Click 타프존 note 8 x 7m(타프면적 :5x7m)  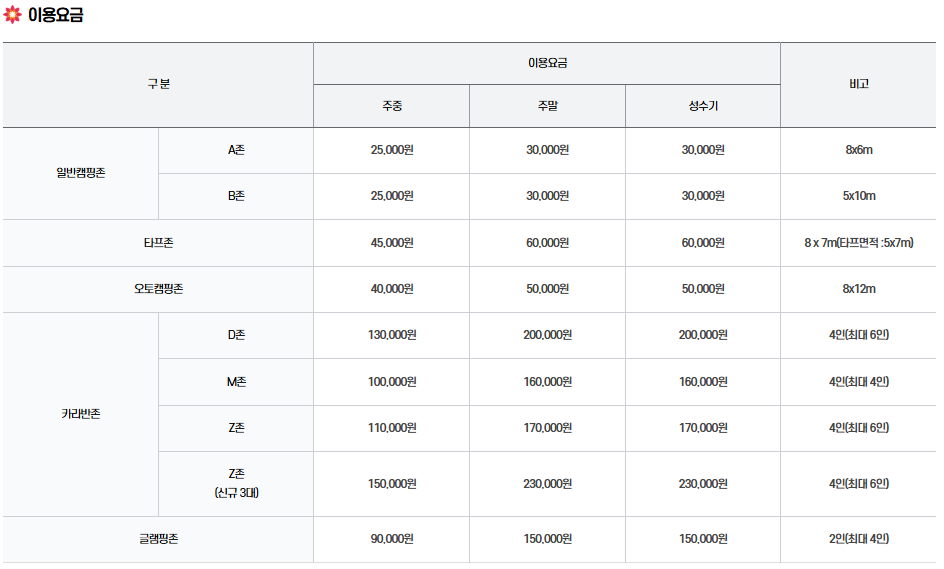pyautogui.click(x=859, y=243)
